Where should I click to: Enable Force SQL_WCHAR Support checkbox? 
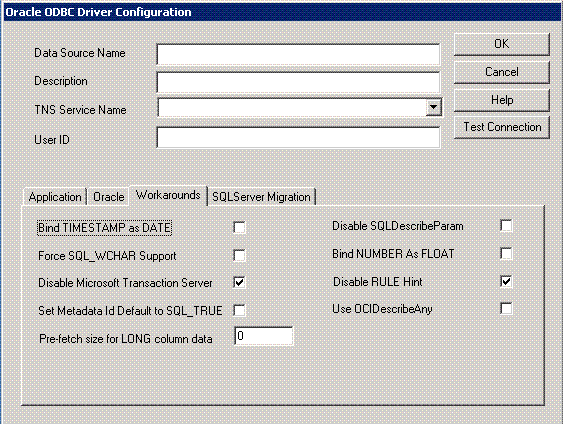click(x=239, y=255)
